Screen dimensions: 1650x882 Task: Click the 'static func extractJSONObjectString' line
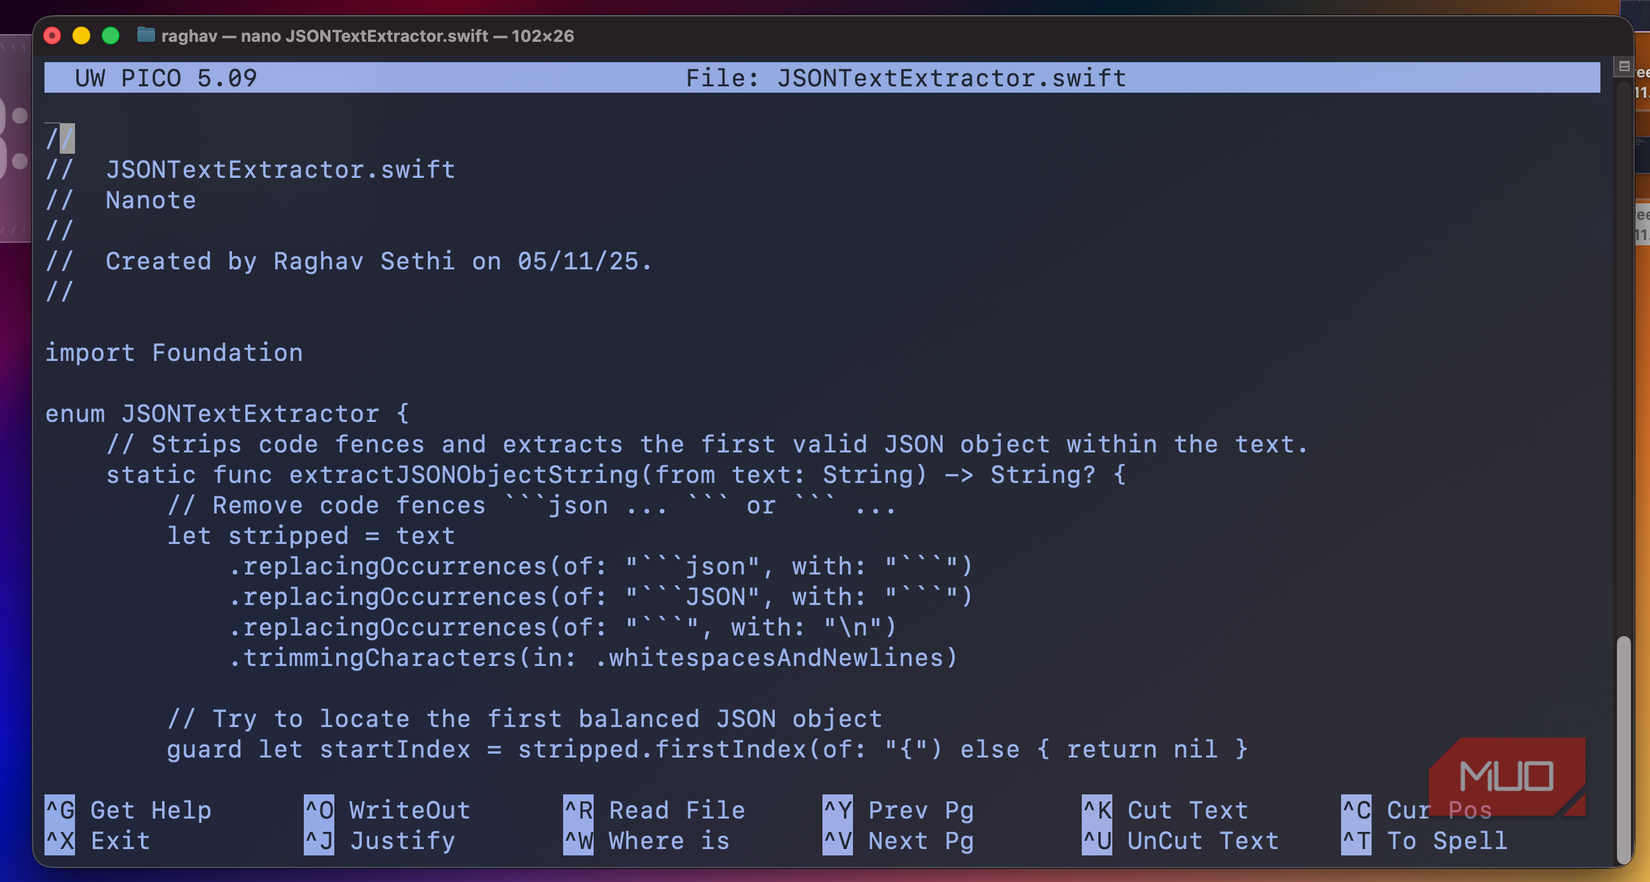[616, 475]
